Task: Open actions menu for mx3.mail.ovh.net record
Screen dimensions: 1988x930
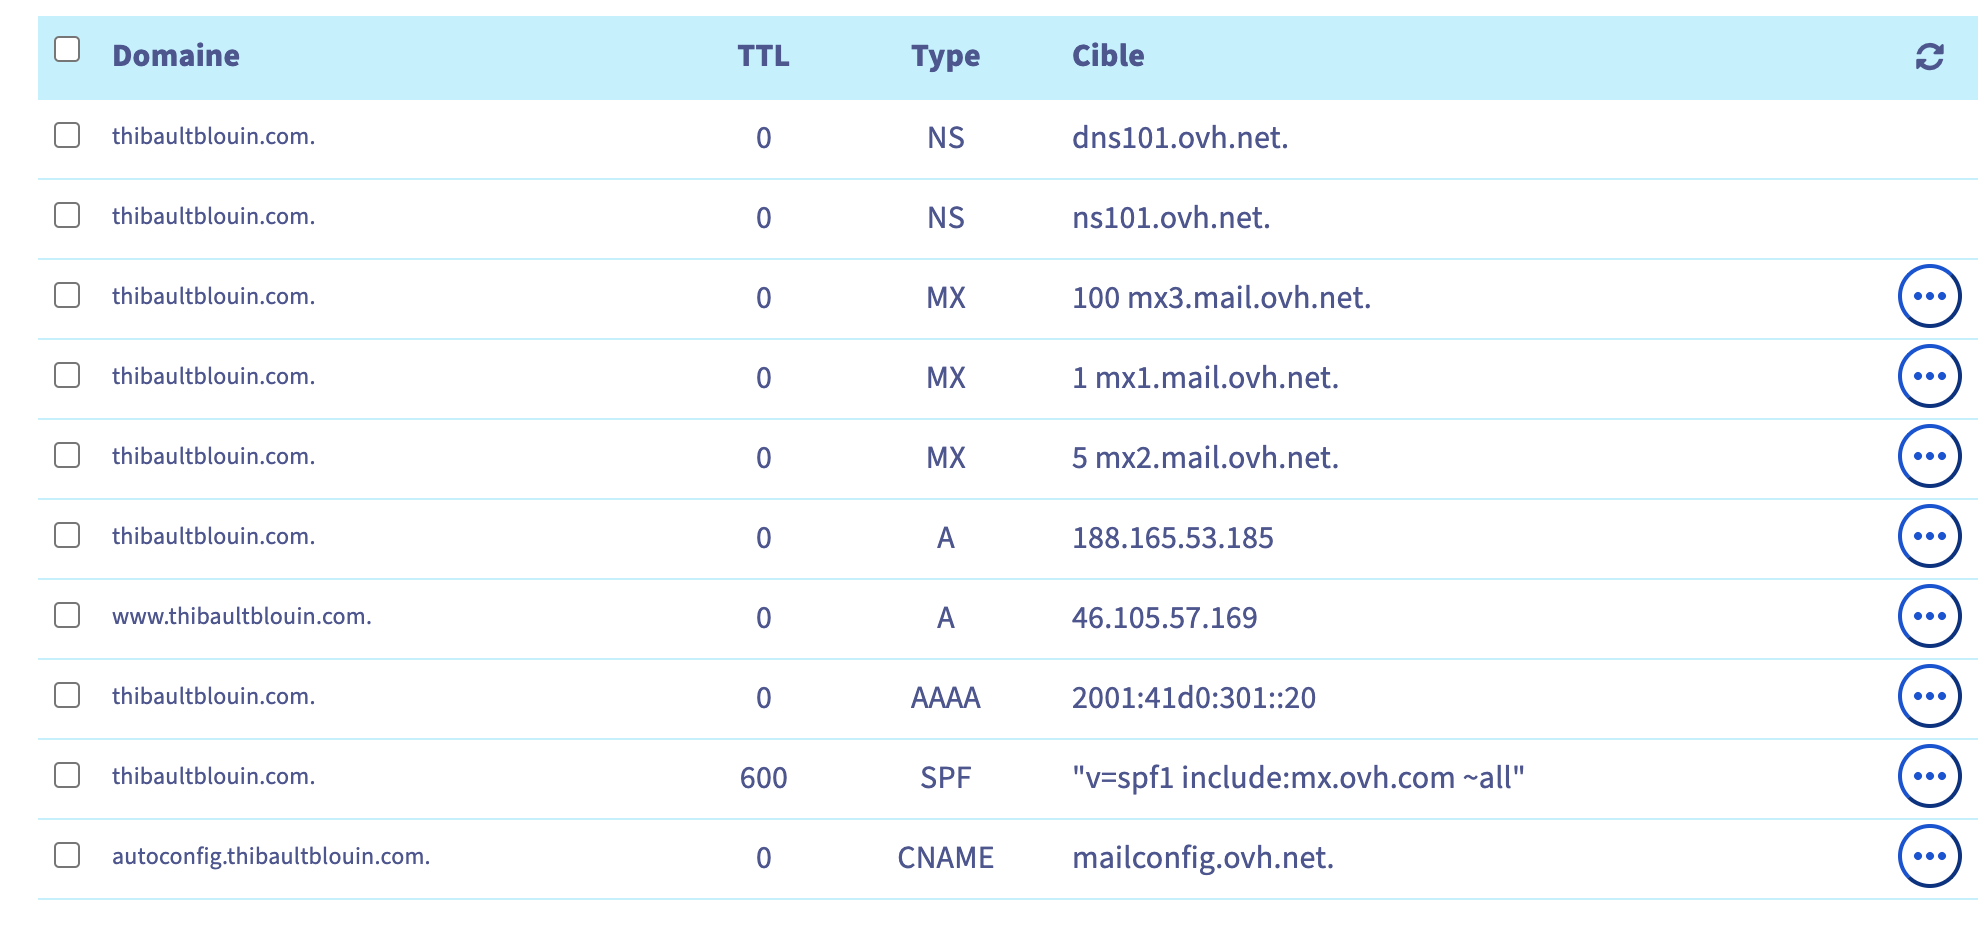Action: [1929, 296]
